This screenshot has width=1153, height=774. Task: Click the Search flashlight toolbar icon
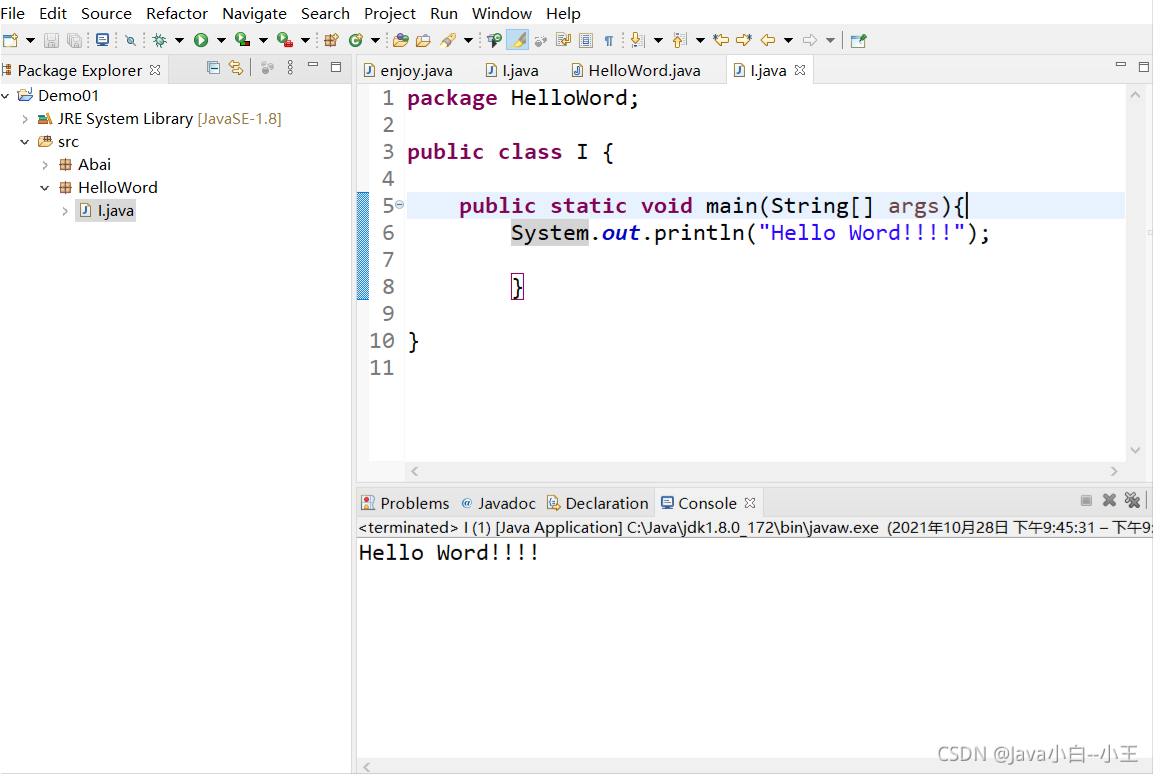pos(448,40)
